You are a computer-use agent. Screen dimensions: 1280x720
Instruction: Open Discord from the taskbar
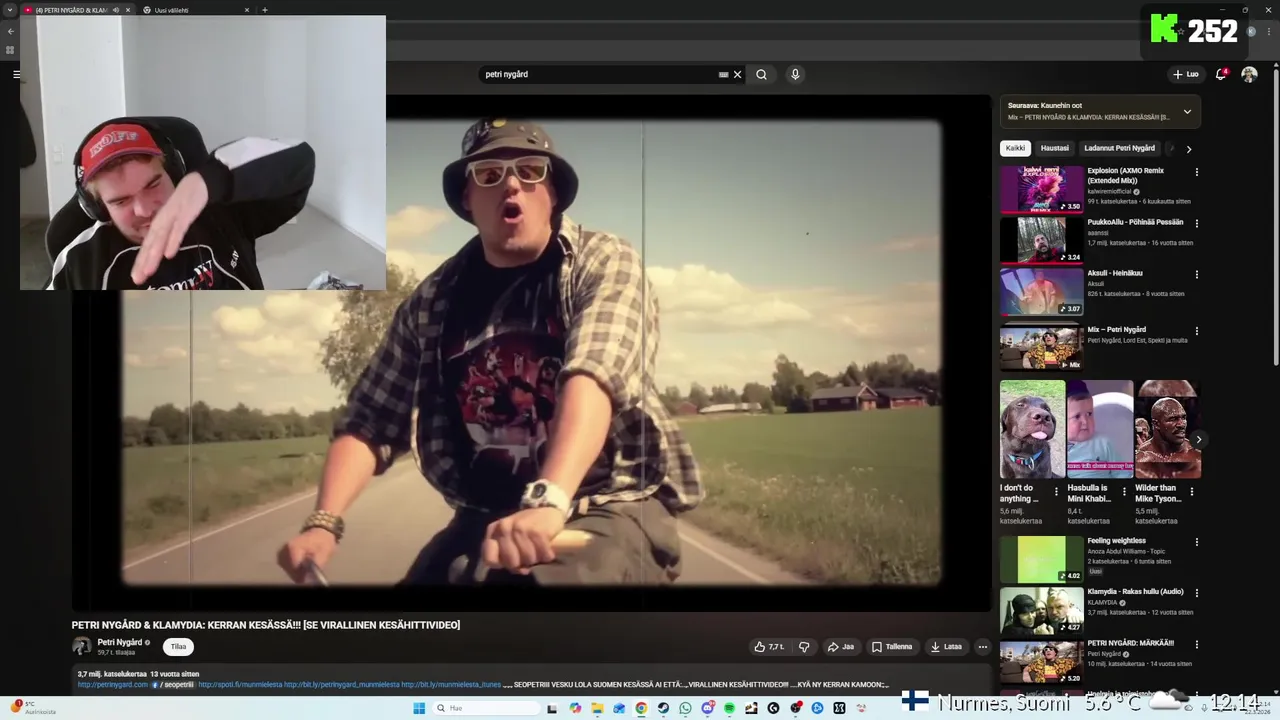click(707, 708)
